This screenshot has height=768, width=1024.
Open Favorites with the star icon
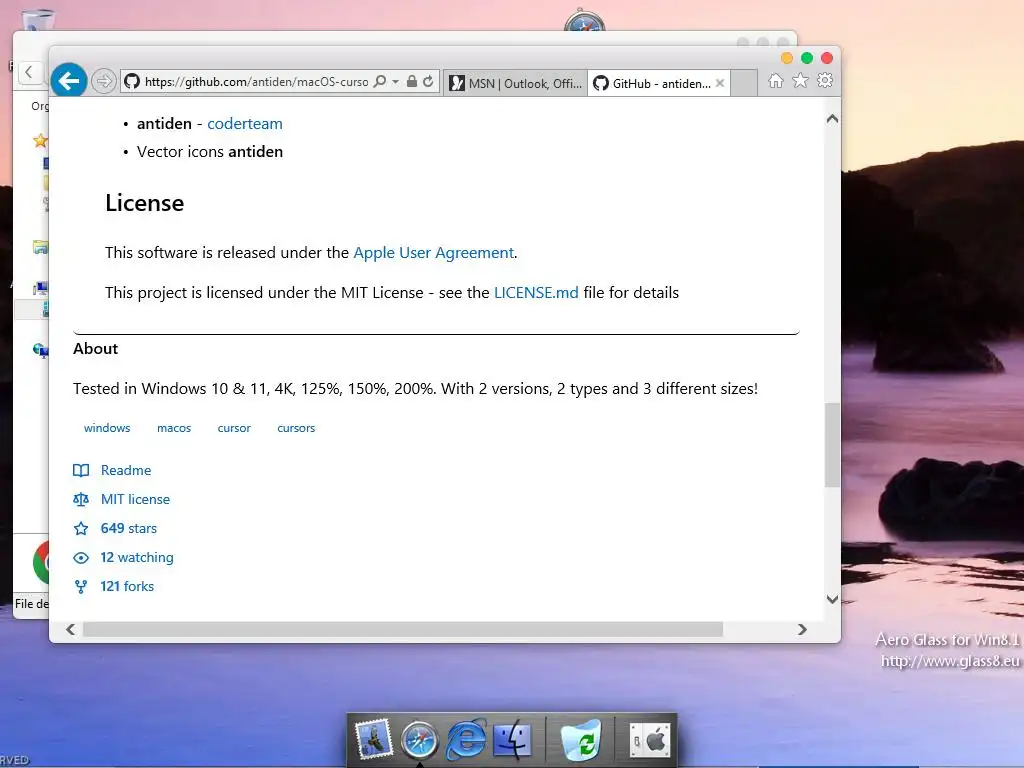tap(800, 80)
